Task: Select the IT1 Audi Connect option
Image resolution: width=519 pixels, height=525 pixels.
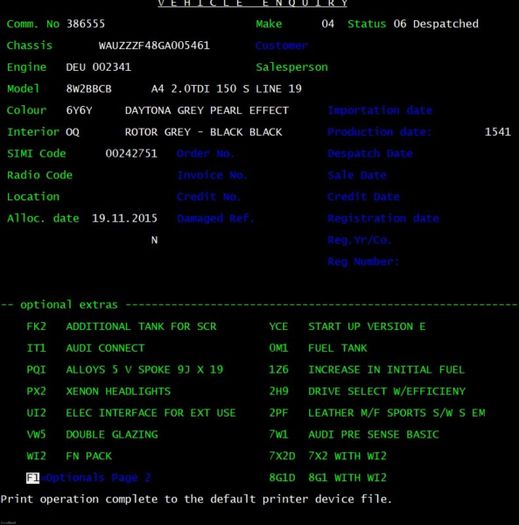Action: pos(85,348)
